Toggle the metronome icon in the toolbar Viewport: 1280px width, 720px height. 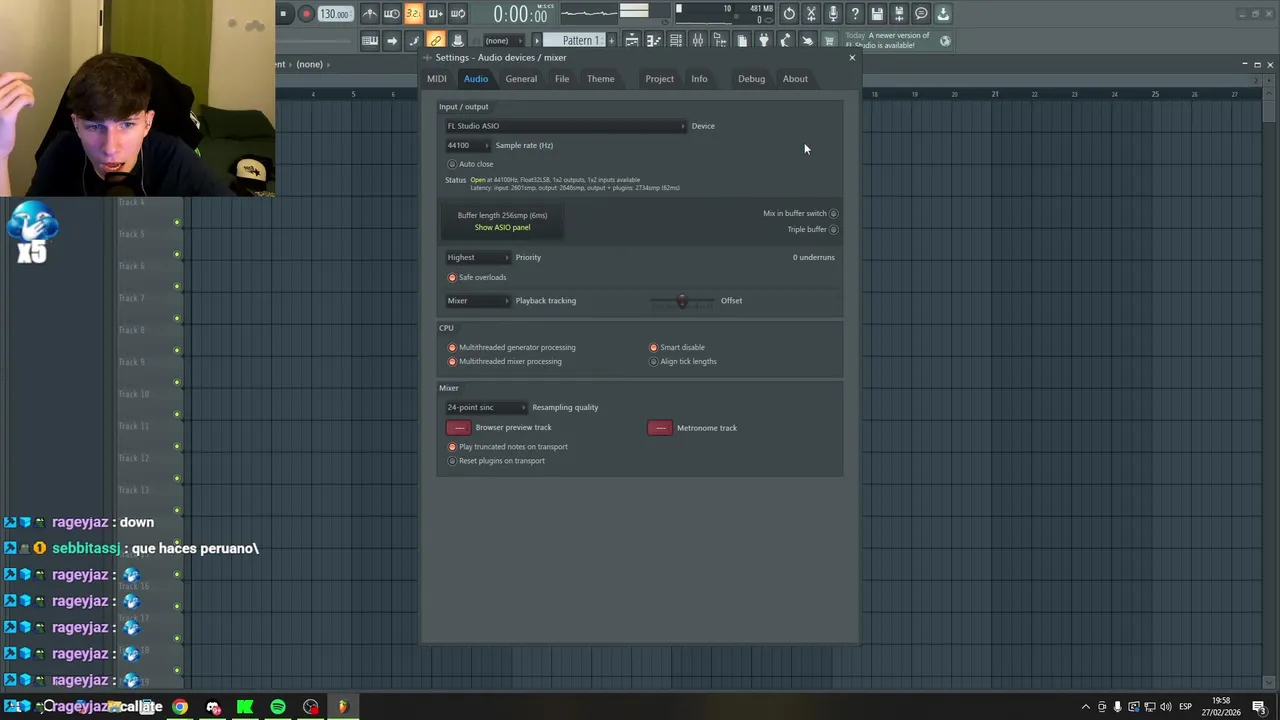click(371, 14)
